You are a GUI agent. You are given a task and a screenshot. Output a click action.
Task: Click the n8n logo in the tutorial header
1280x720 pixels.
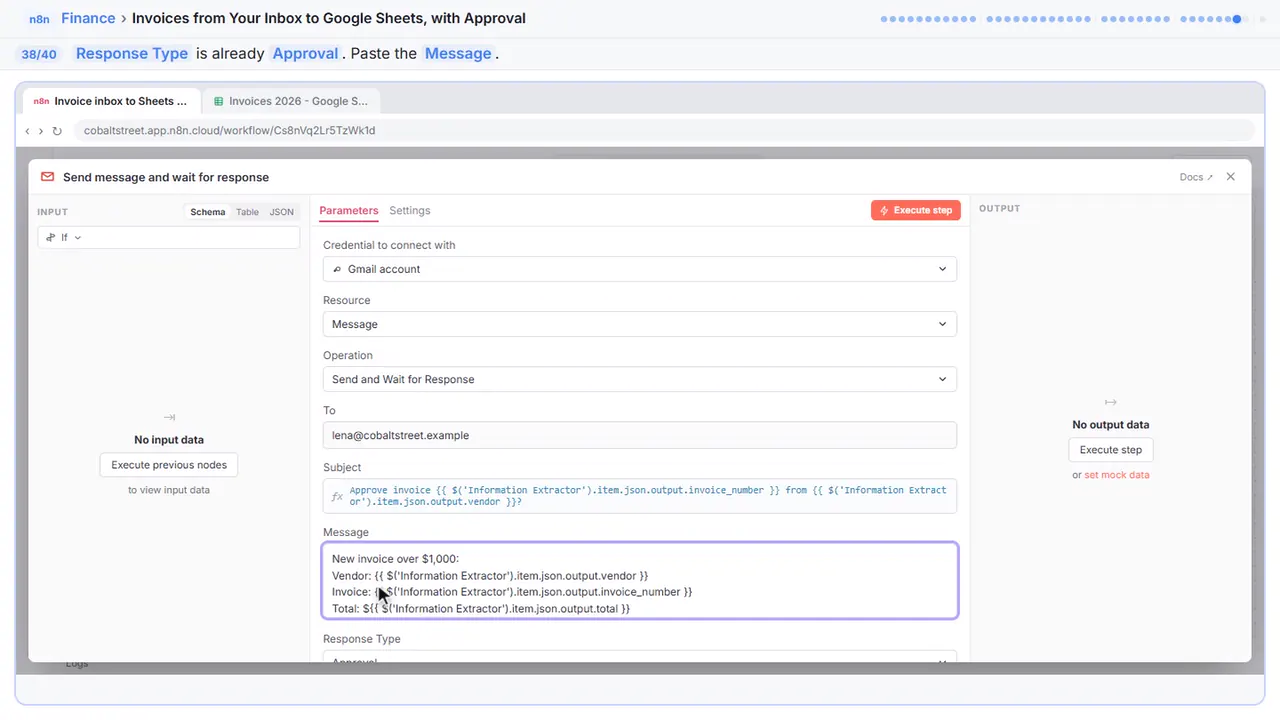tap(39, 18)
